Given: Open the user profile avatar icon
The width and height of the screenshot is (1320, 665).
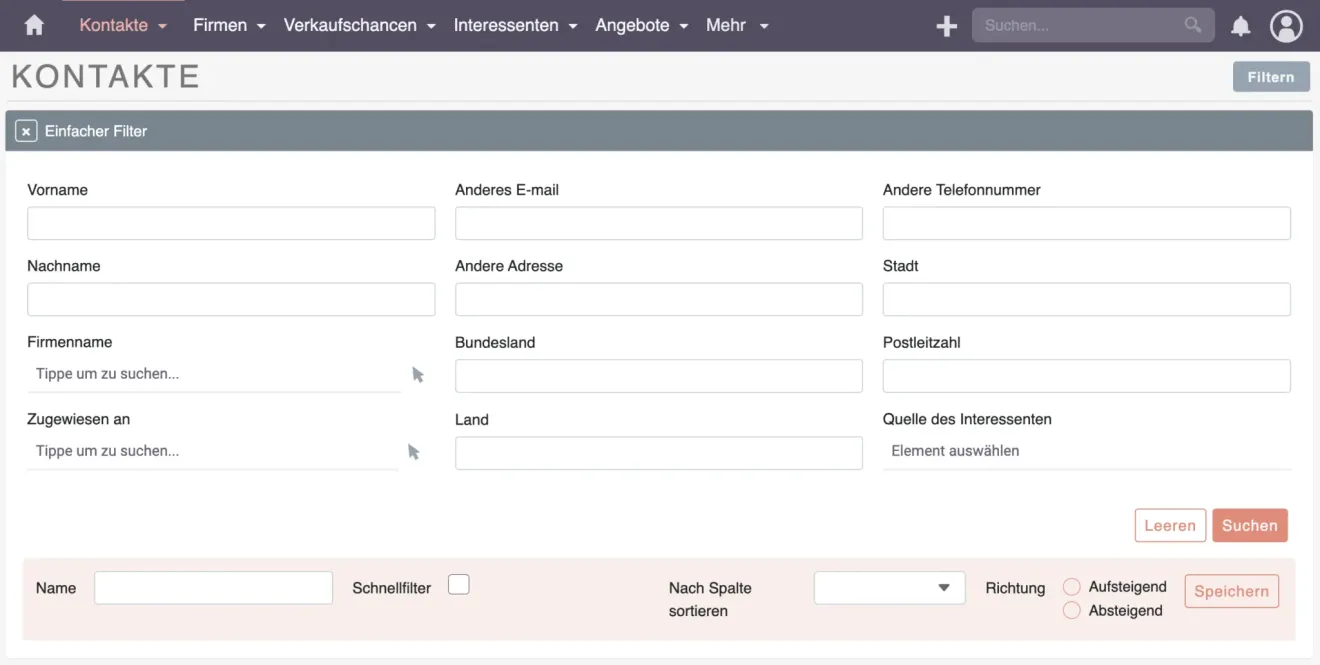Looking at the screenshot, I should point(1286,25).
